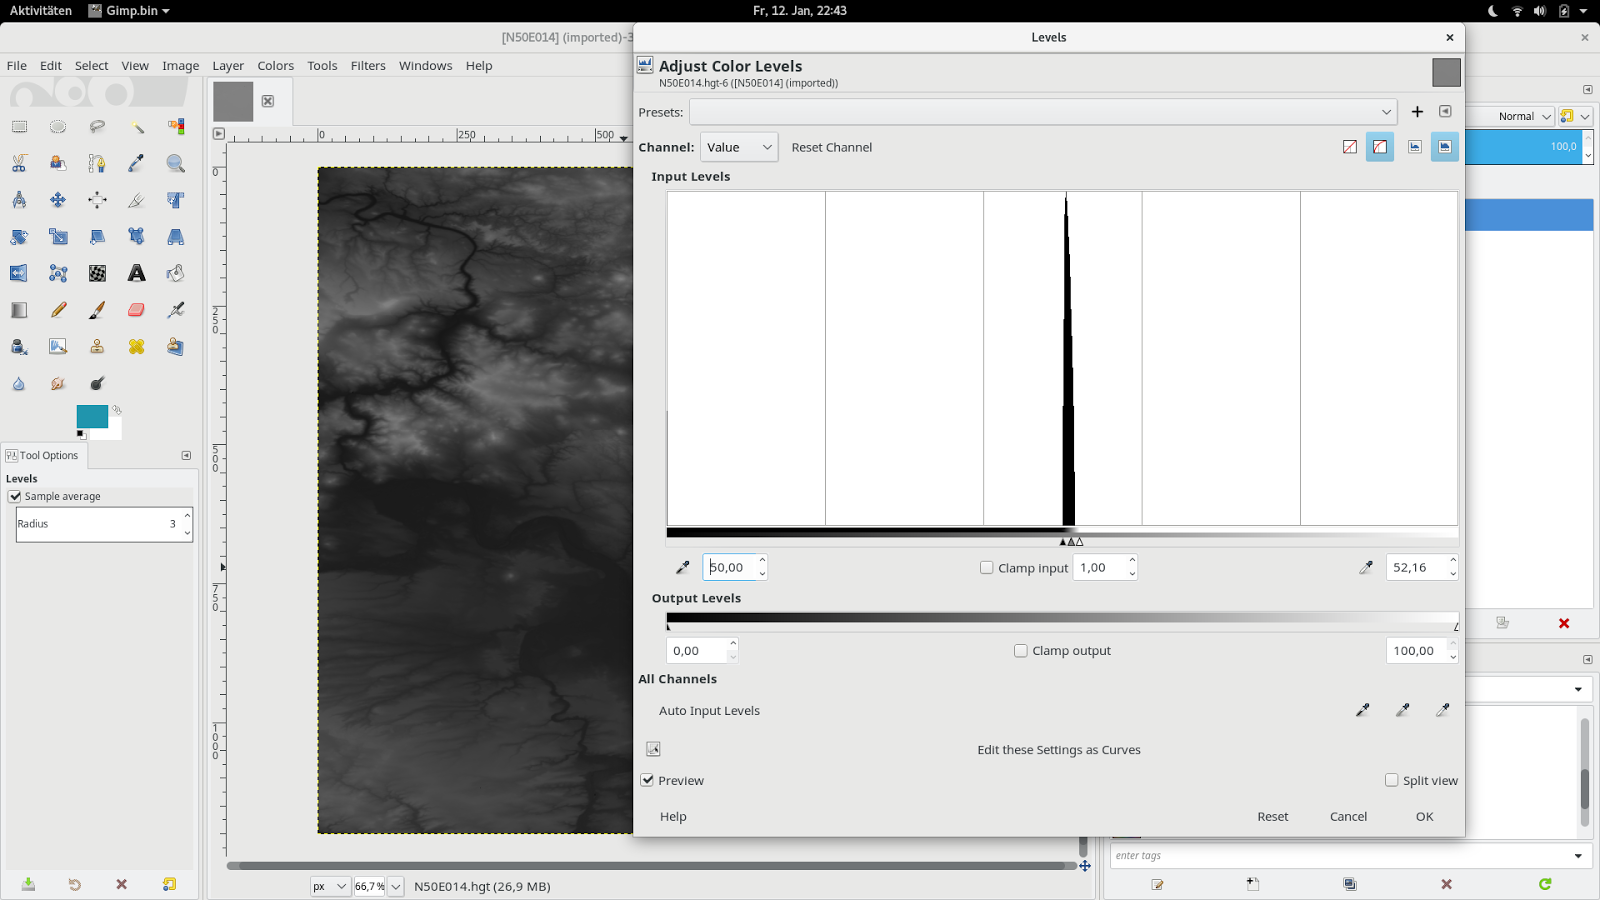
Task: Open the File menu
Action: [17, 66]
